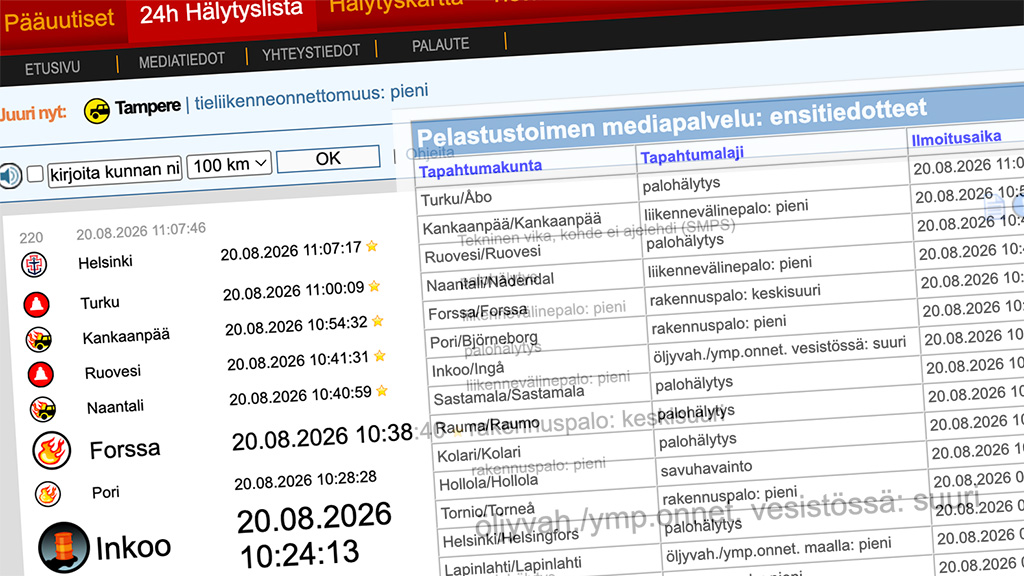Viewport: 1024px width, 576px height.
Task: Click the red alarm bell icon beside Ruovesi
Action: [40, 374]
